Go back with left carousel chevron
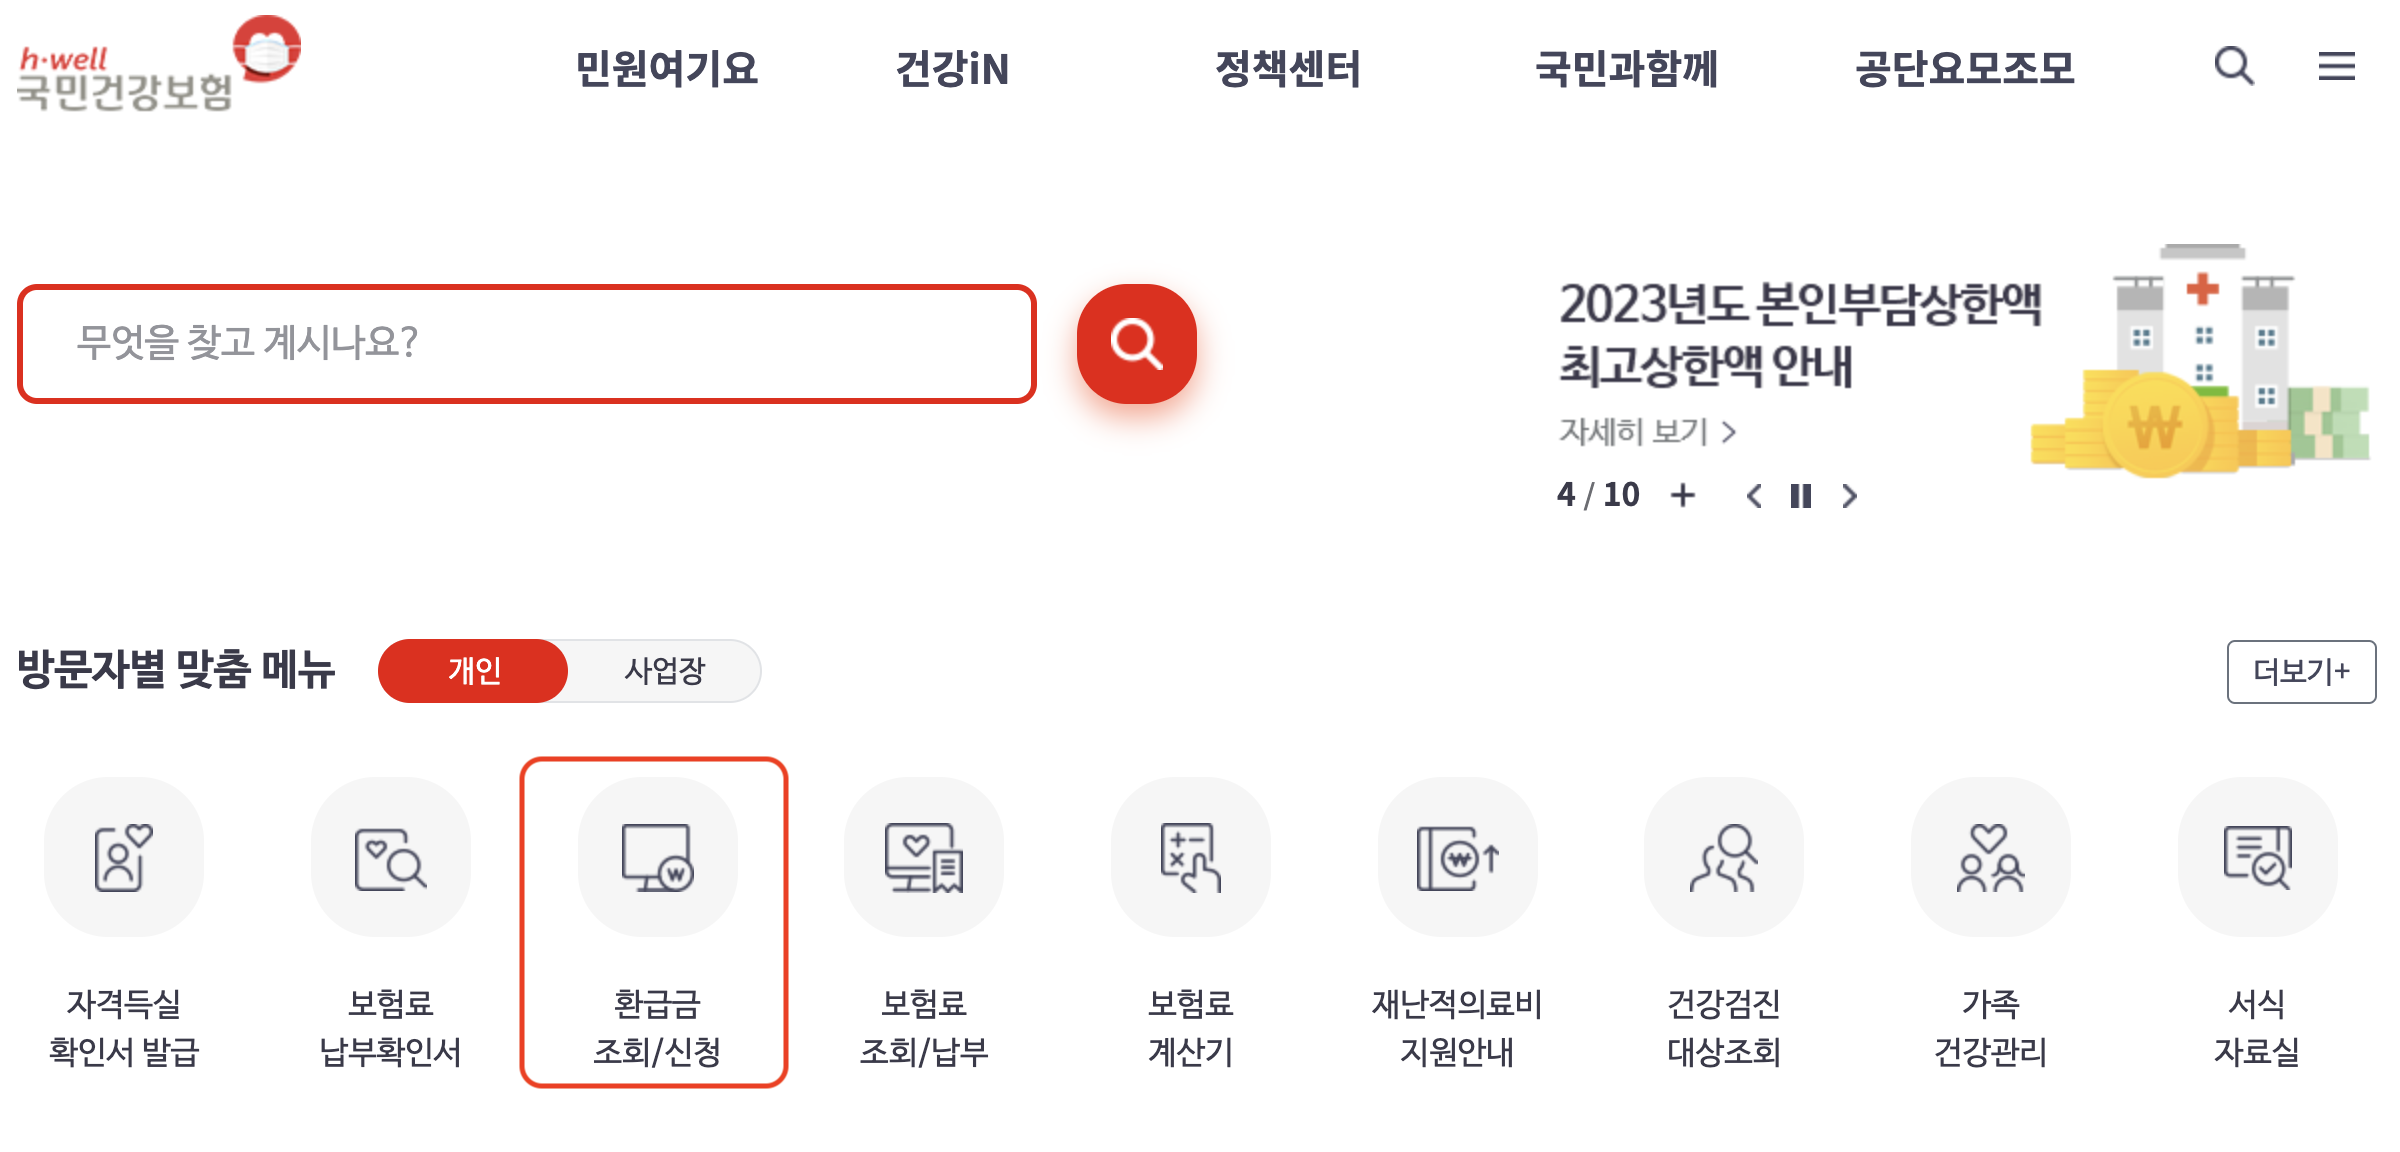2400x1152 pixels. coord(1755,495)
